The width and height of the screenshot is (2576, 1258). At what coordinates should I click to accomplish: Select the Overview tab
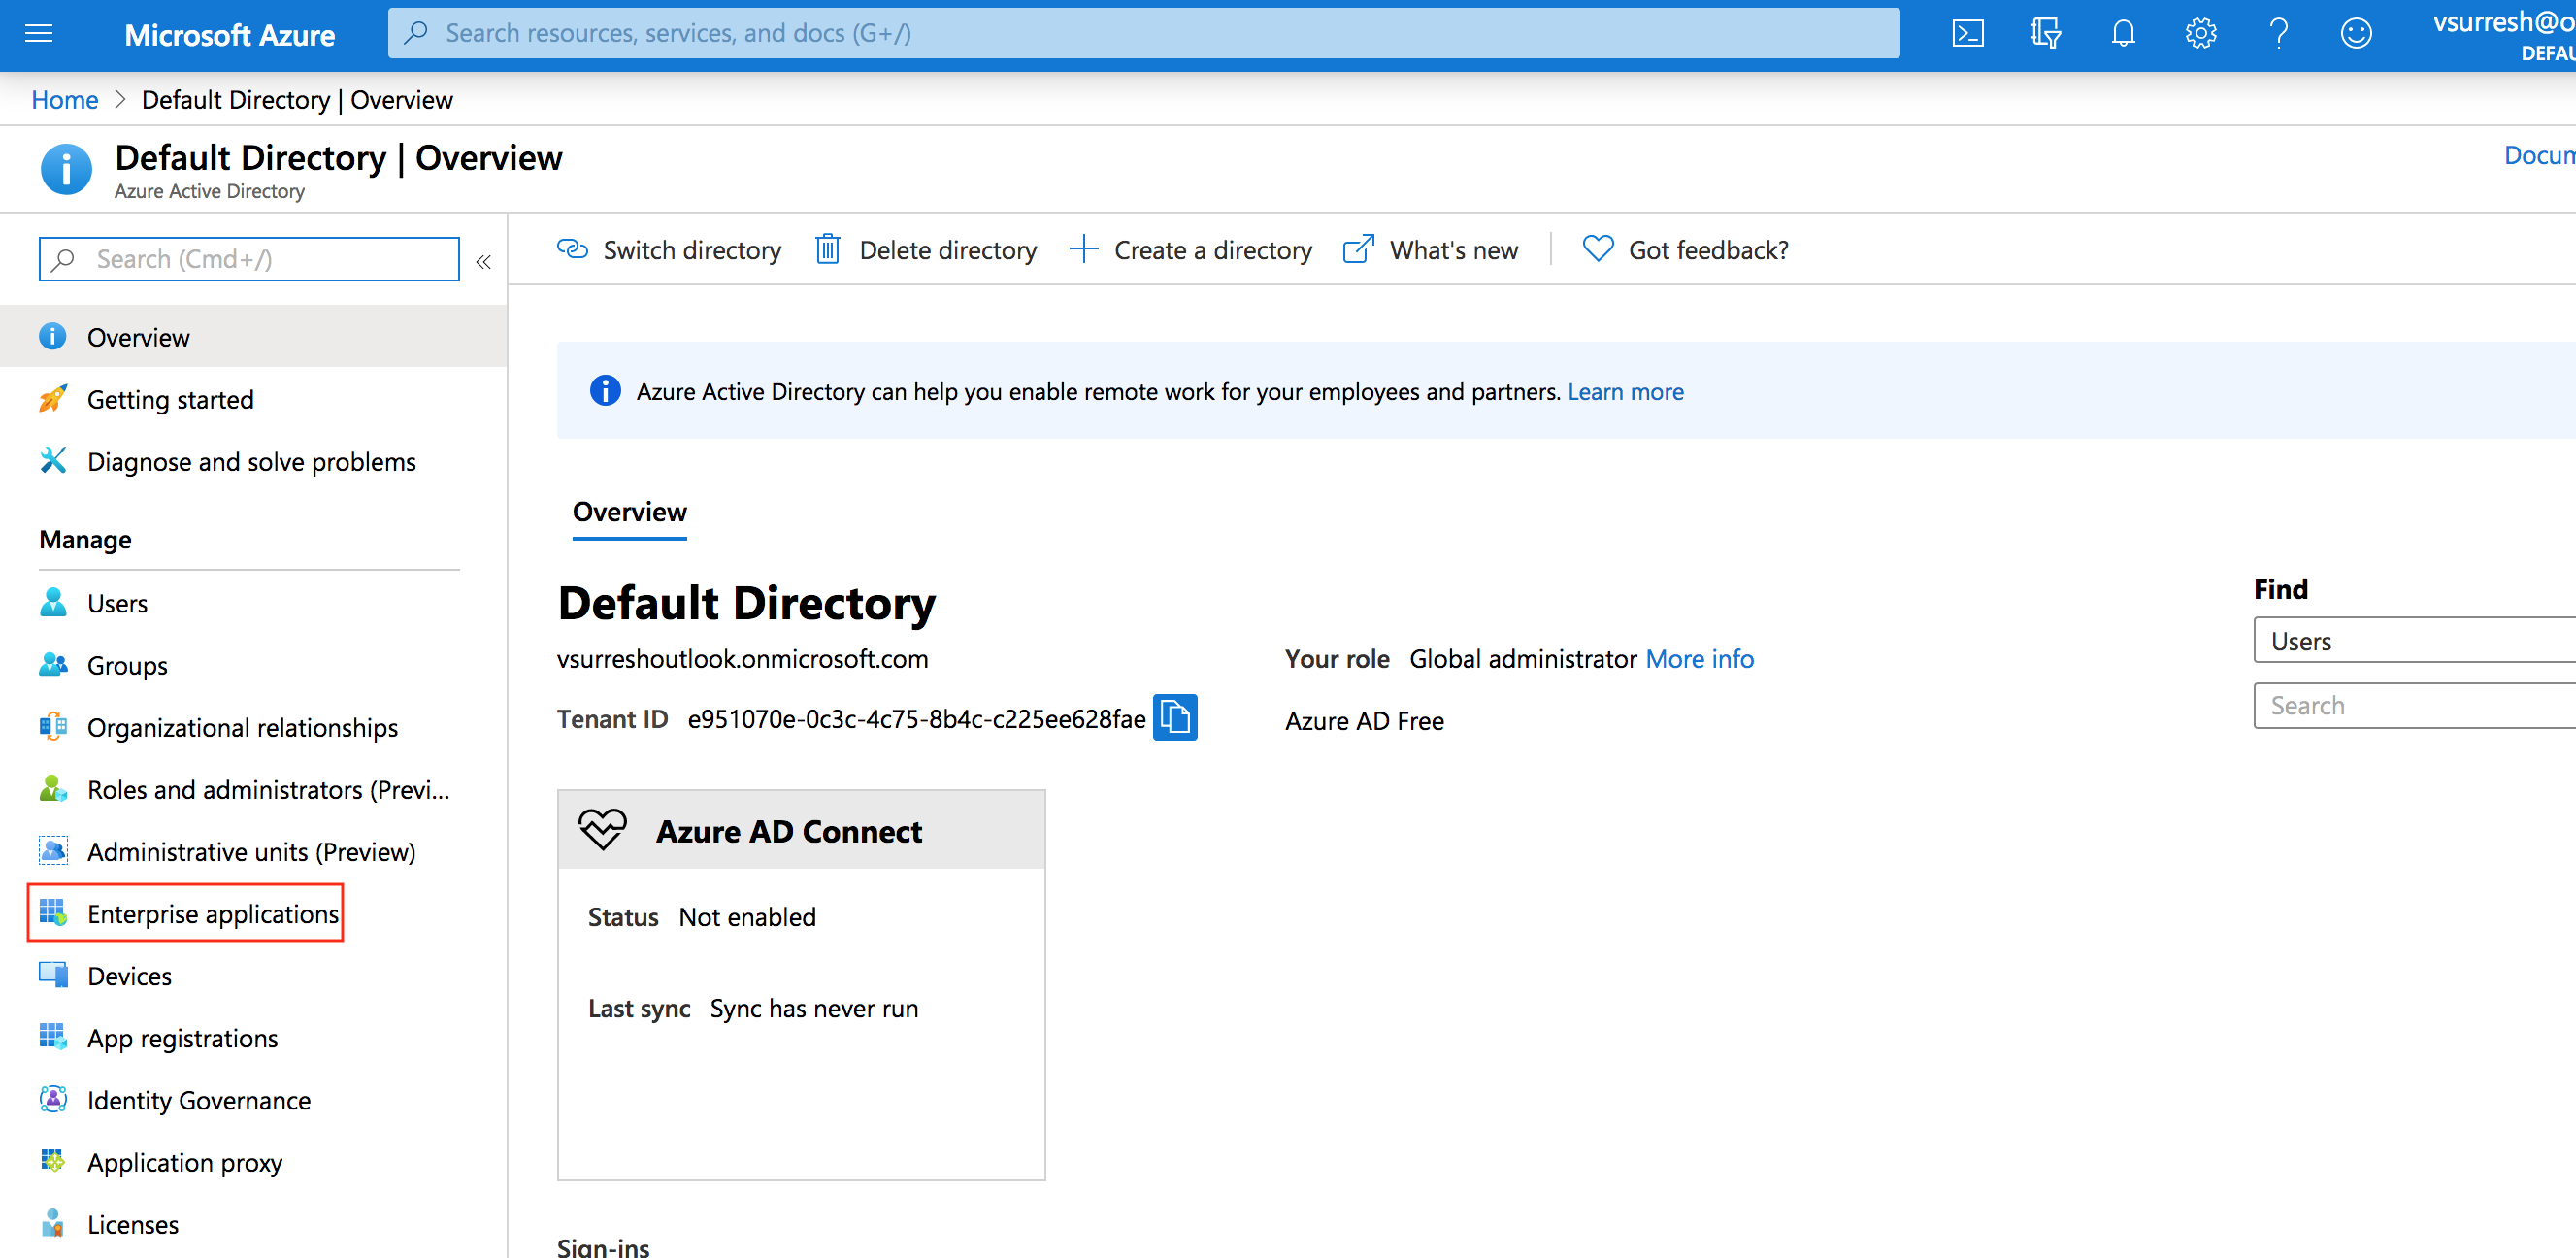point(629,512)
